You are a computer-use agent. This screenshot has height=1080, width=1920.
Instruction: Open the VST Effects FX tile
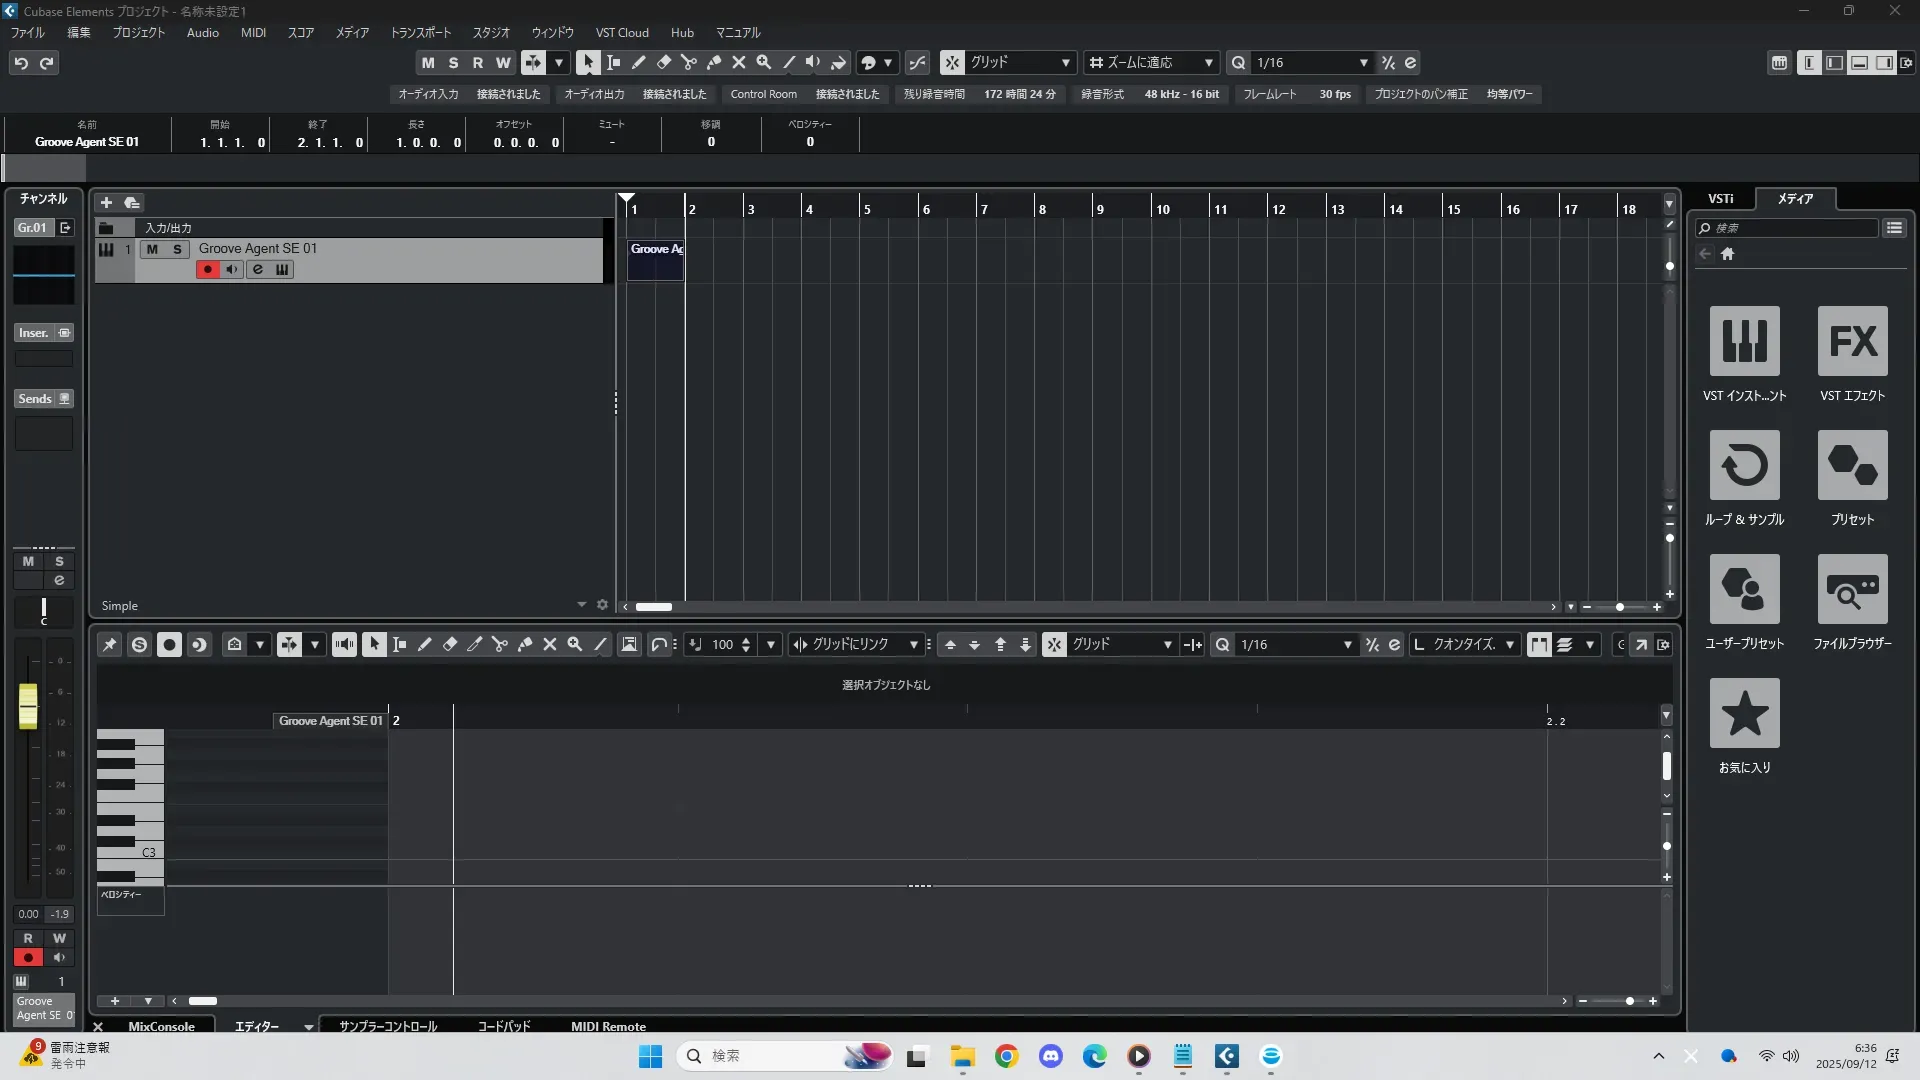[1852, 341]
